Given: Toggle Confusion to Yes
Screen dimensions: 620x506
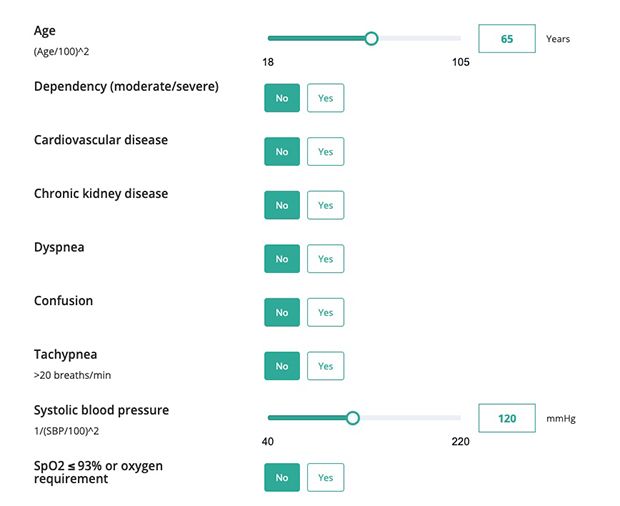Looking at the screenshot, I should [325, 313].
